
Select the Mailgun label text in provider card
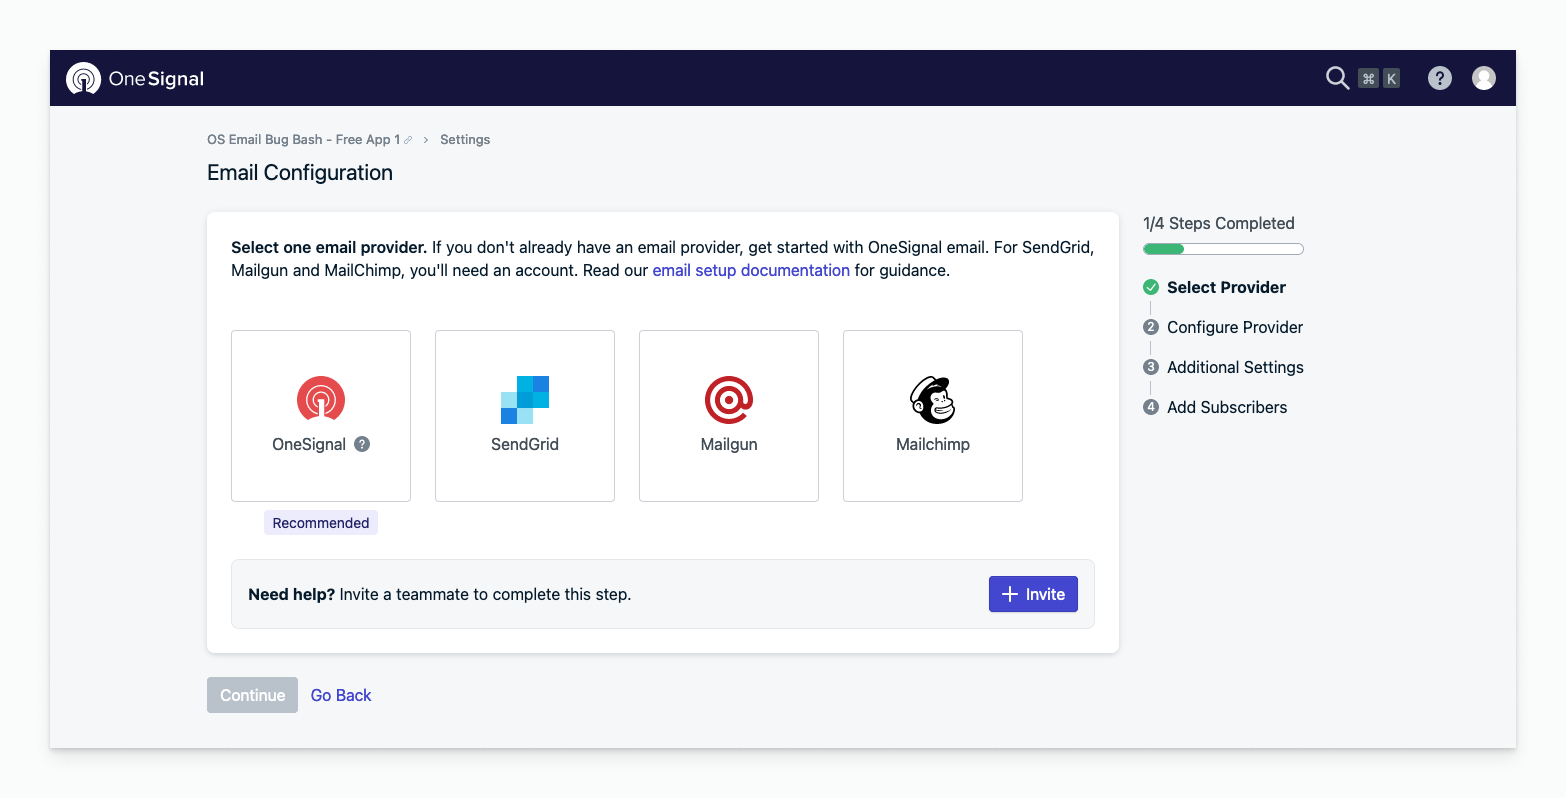pyautogui.click(x=729, y=444)
